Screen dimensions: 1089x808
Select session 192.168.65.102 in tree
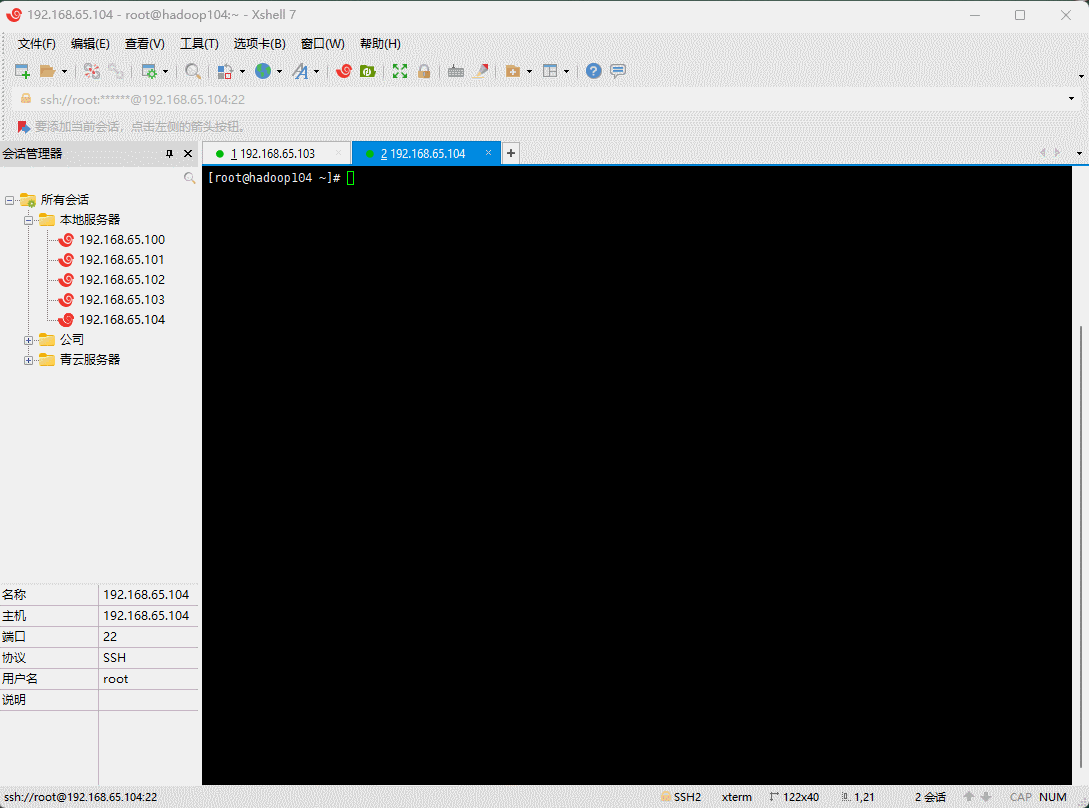(122, 280)
